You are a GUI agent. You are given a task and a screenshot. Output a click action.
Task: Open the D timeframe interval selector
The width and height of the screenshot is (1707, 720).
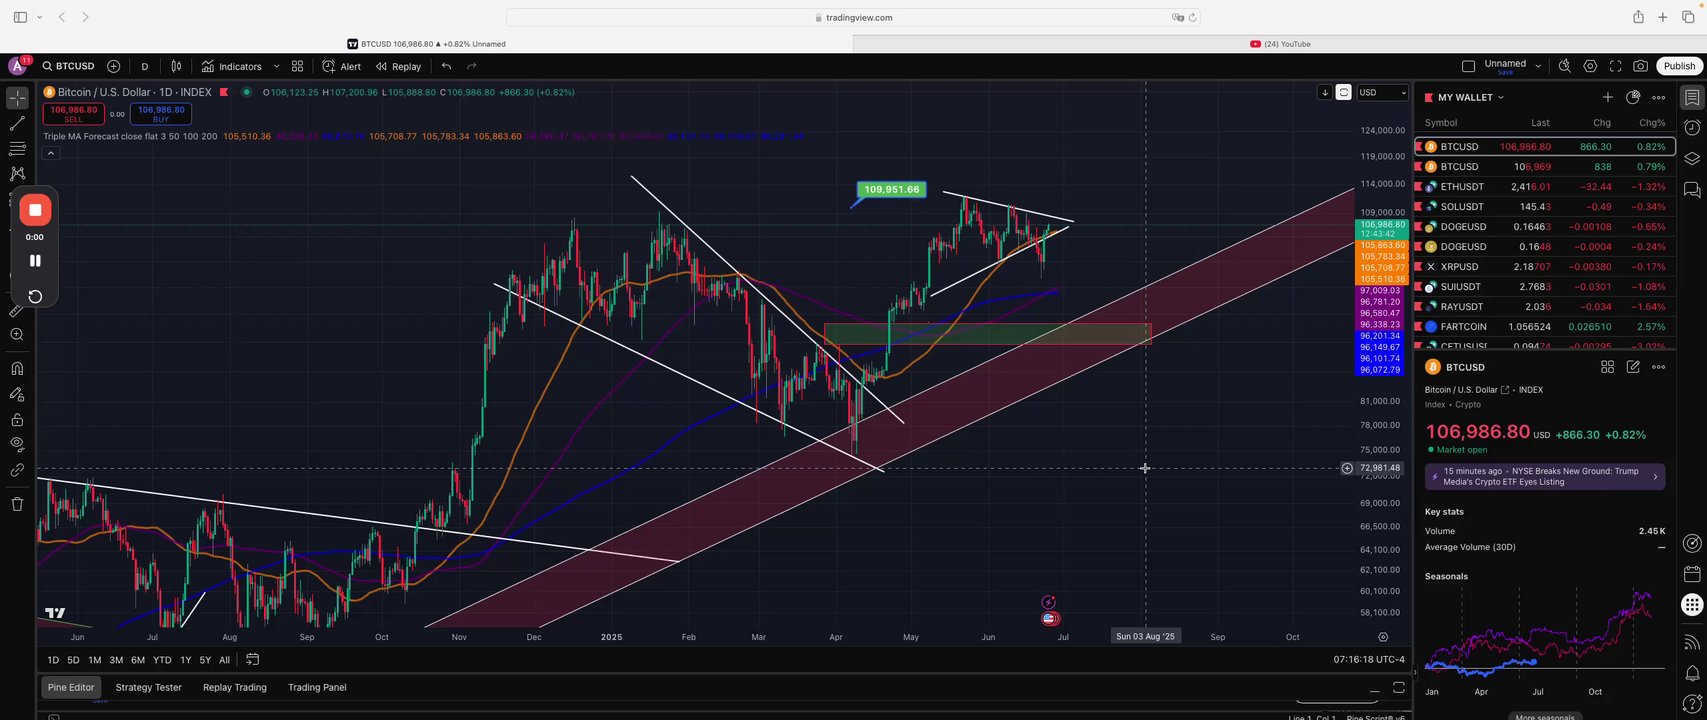144,66
